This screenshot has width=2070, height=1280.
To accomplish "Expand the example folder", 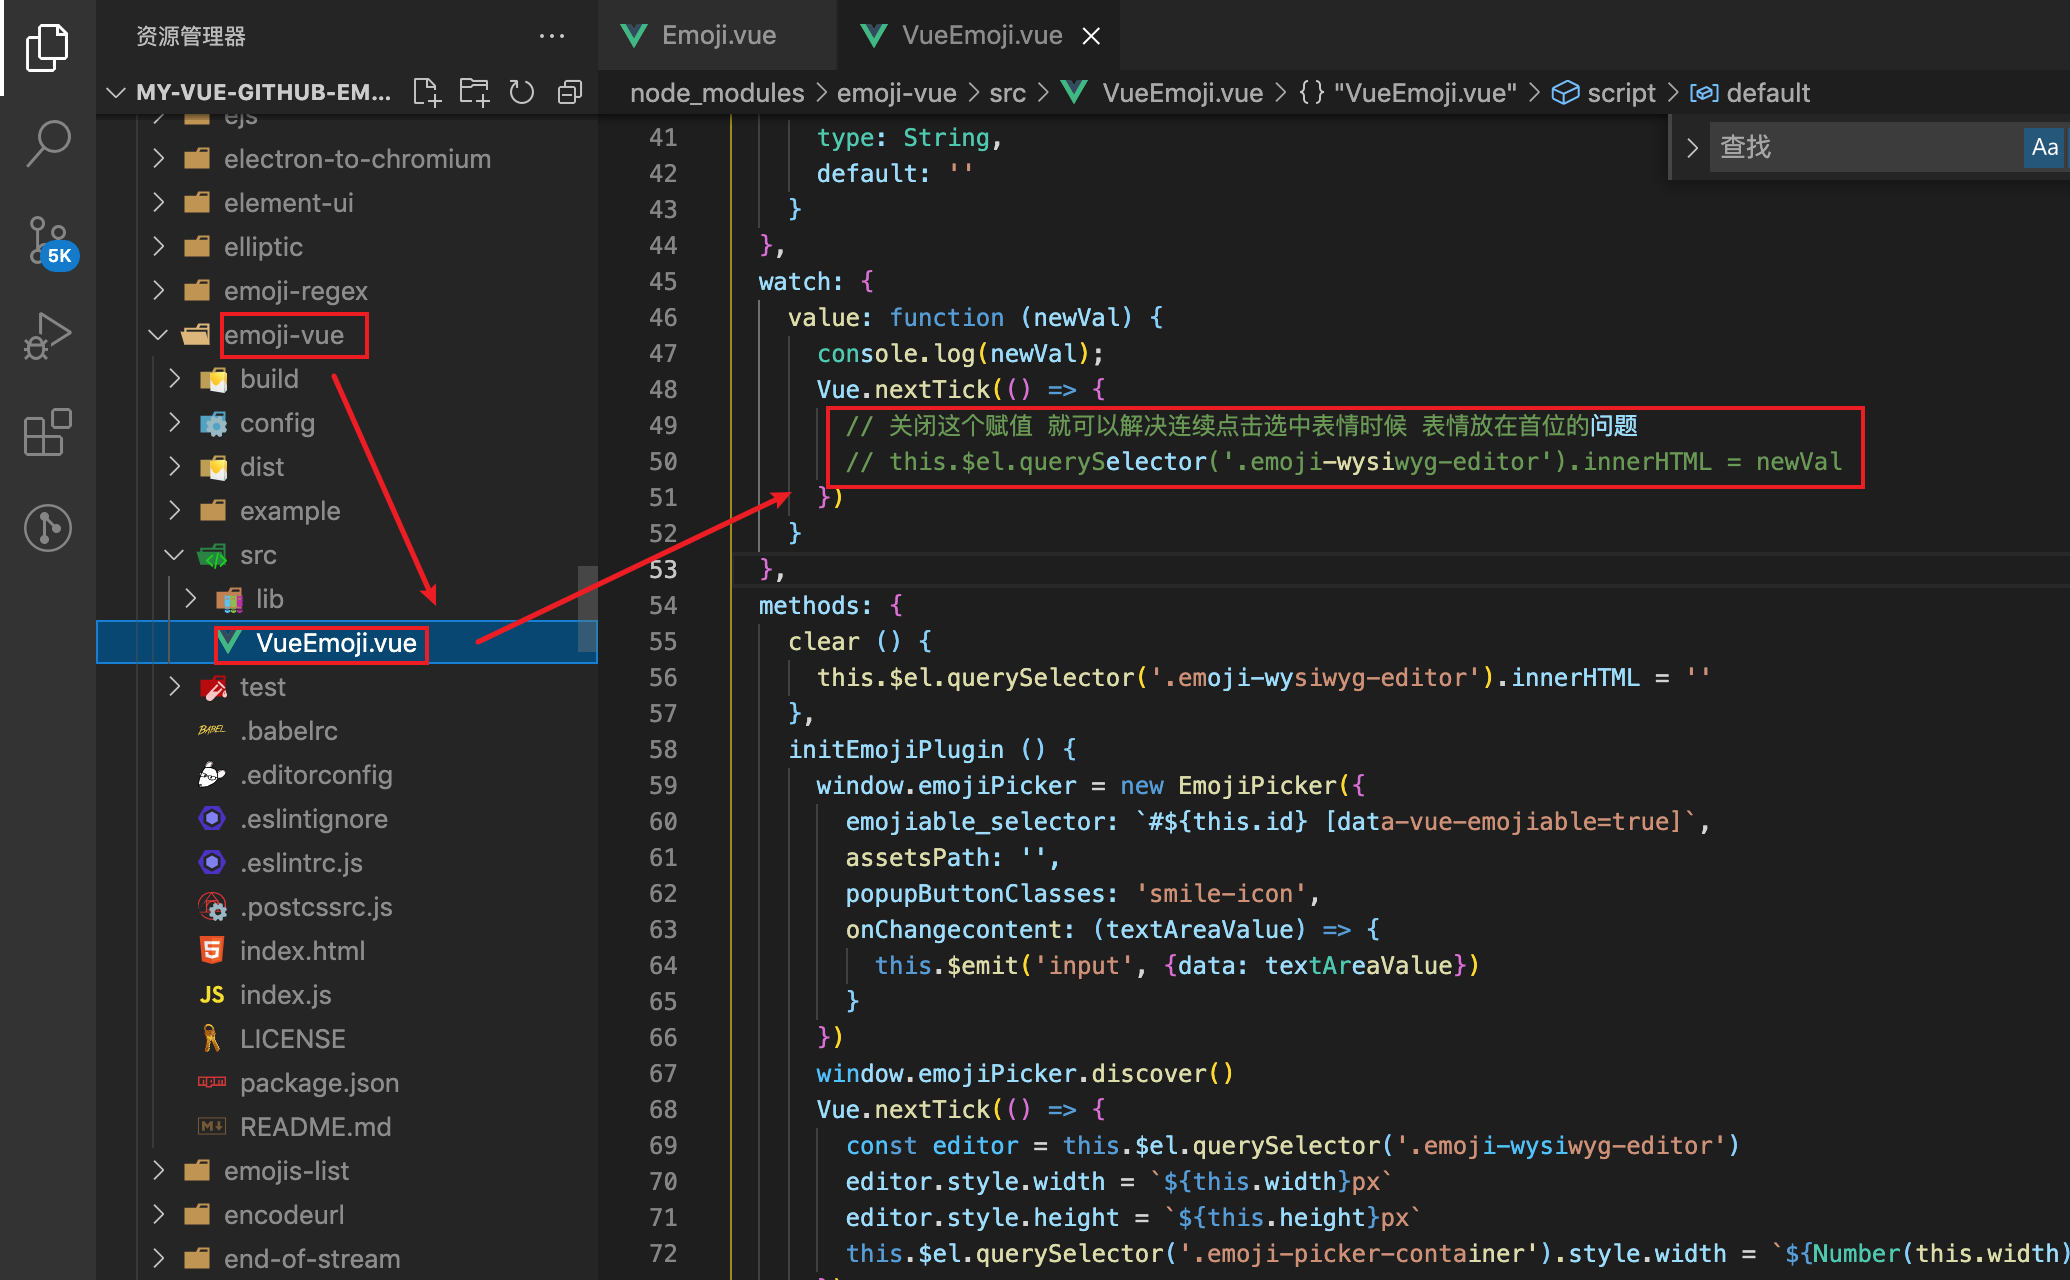I will pyautogui.click(x=347, y=511).
